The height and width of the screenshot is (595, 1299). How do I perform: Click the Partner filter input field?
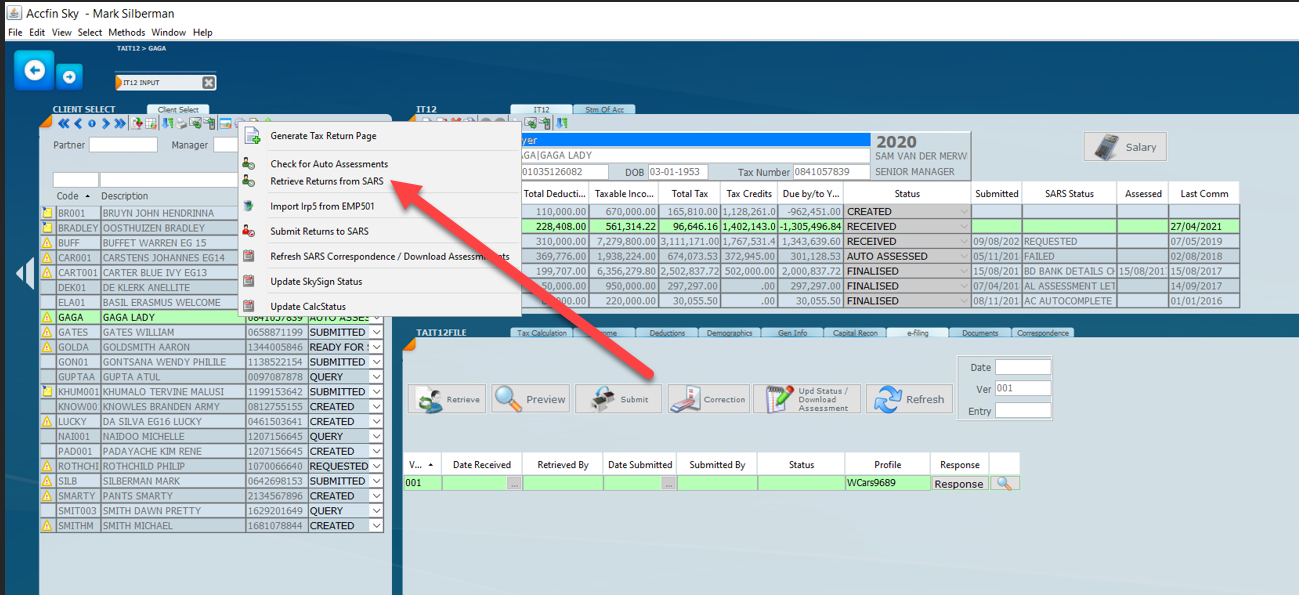coord(123,145)
